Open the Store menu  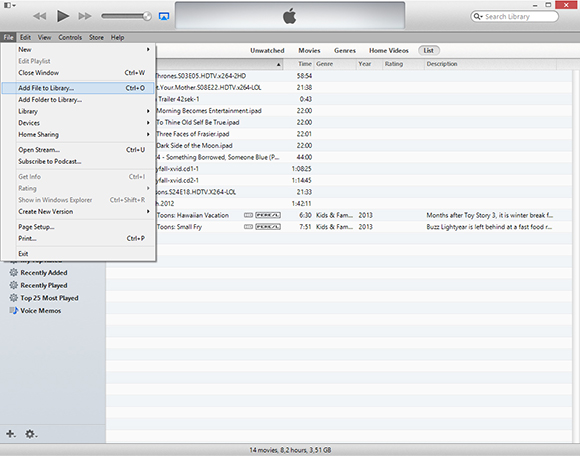click(x=96, y=37)
